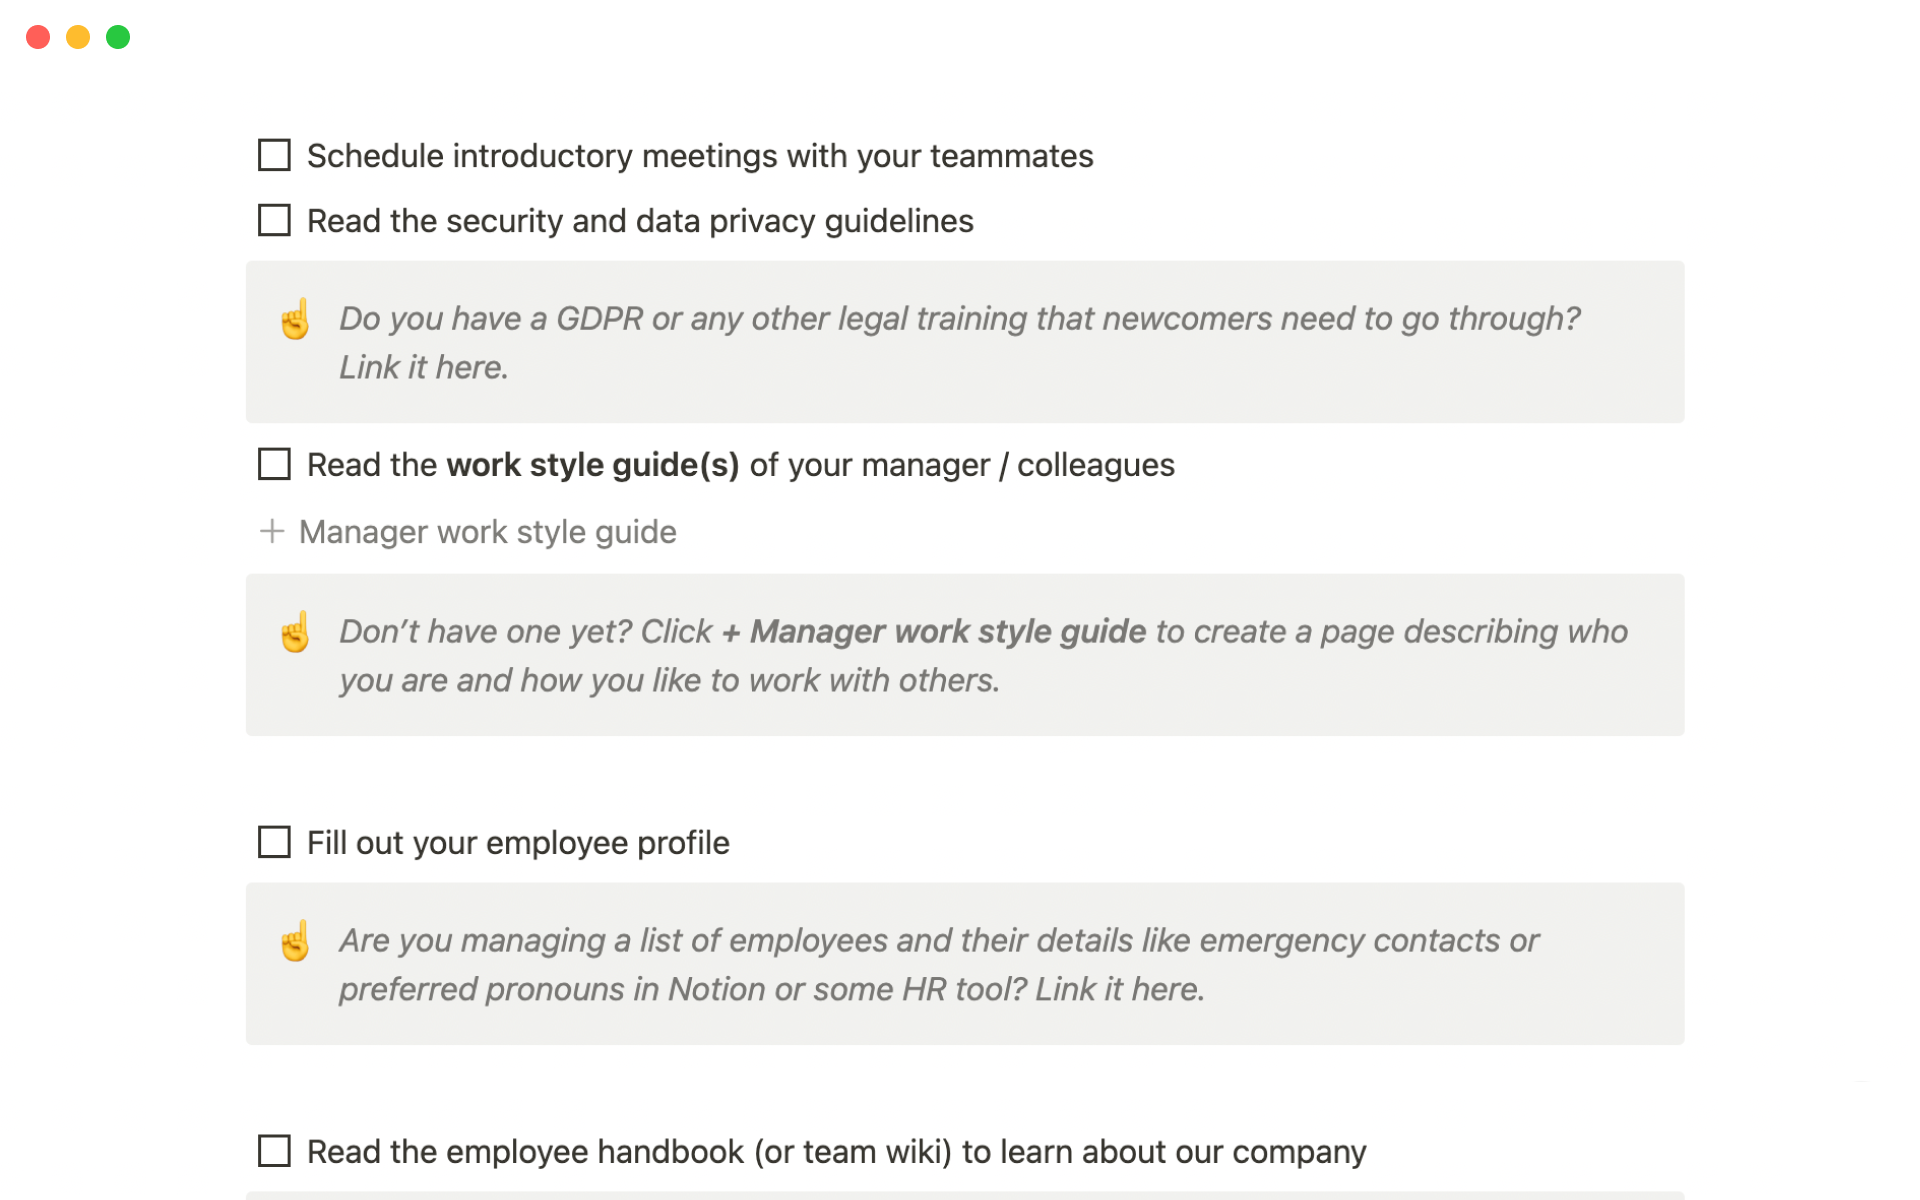The image size is (1920, 1200).
Task: Check the employee handbook to-do box
Action: 274,1151
